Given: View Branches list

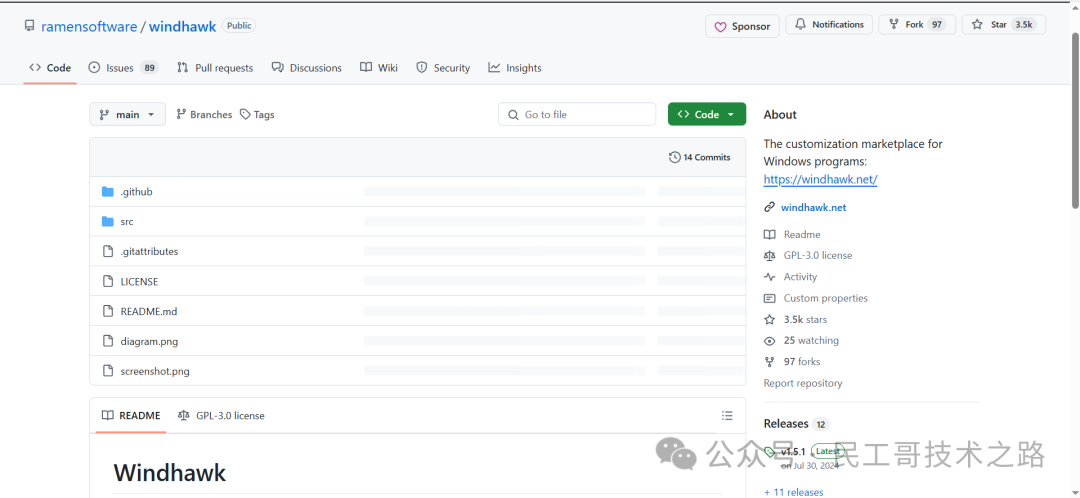Looking at the screenshot, I should tap(204, 114).
